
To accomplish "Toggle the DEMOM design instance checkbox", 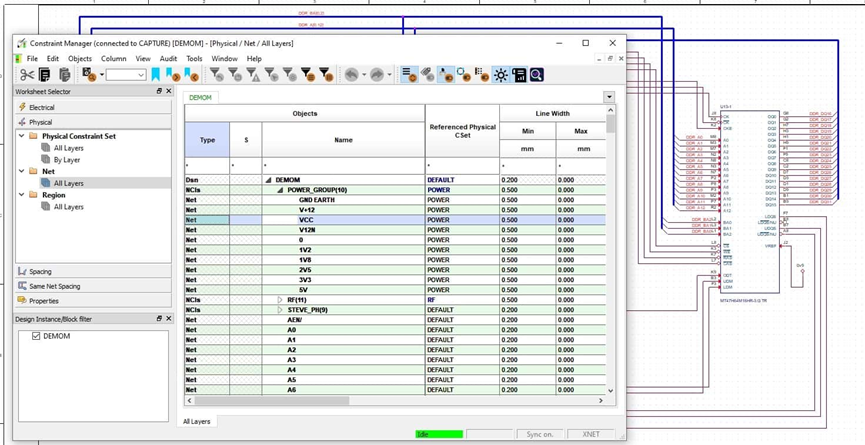I will (x=36, y=336).
